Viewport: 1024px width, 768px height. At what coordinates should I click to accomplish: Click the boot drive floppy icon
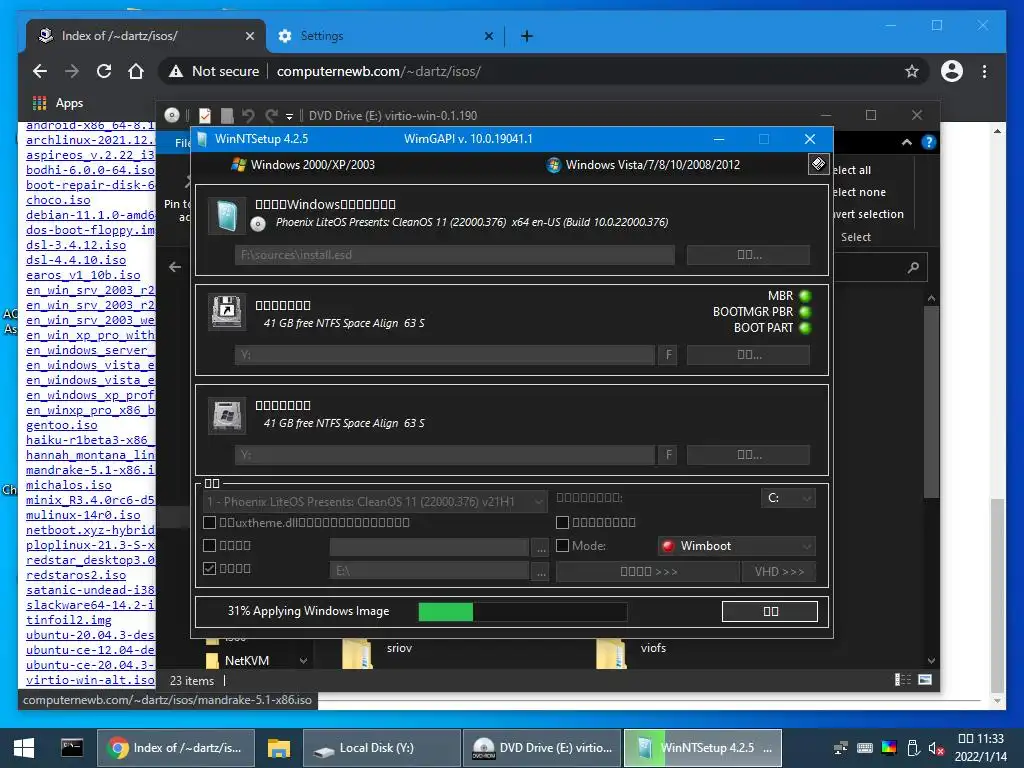tap(227, 311)
